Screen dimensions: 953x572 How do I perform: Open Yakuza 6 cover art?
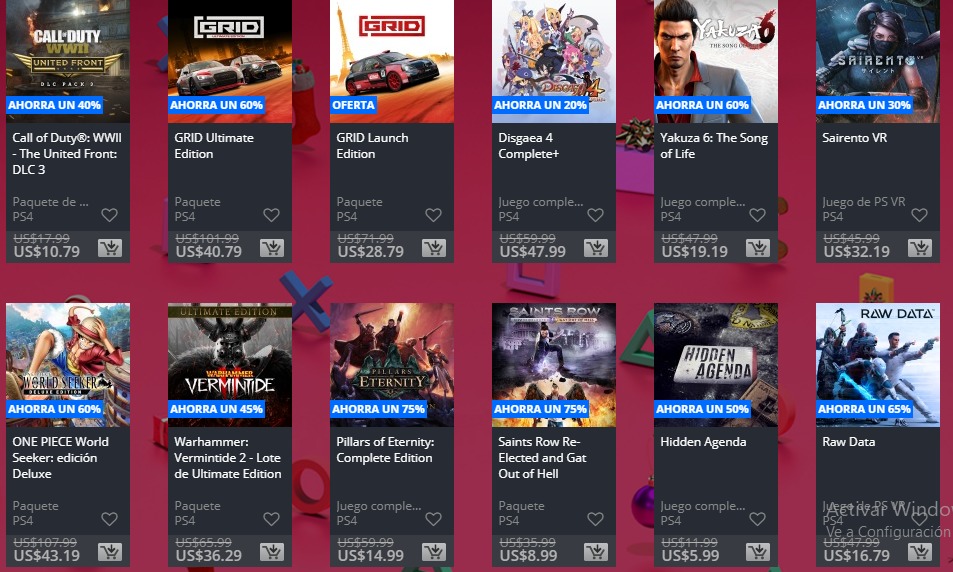pos(716,61)
